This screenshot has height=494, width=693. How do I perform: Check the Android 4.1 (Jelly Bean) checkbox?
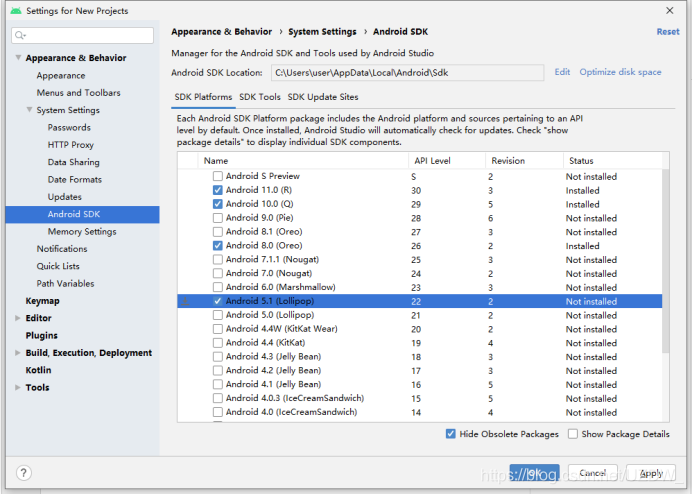coord(217,384)
